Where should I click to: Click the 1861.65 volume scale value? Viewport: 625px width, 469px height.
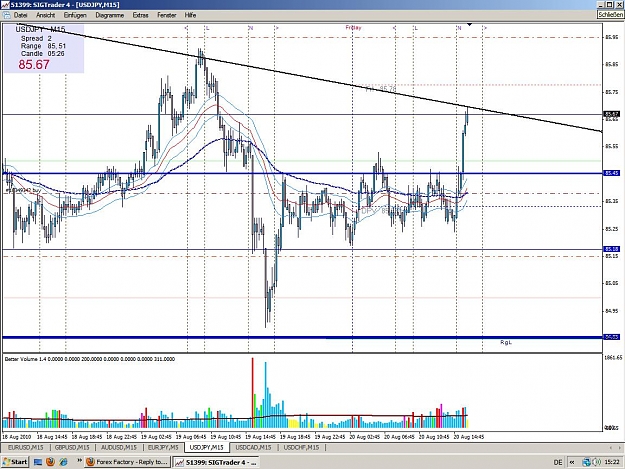click(613, 358)
